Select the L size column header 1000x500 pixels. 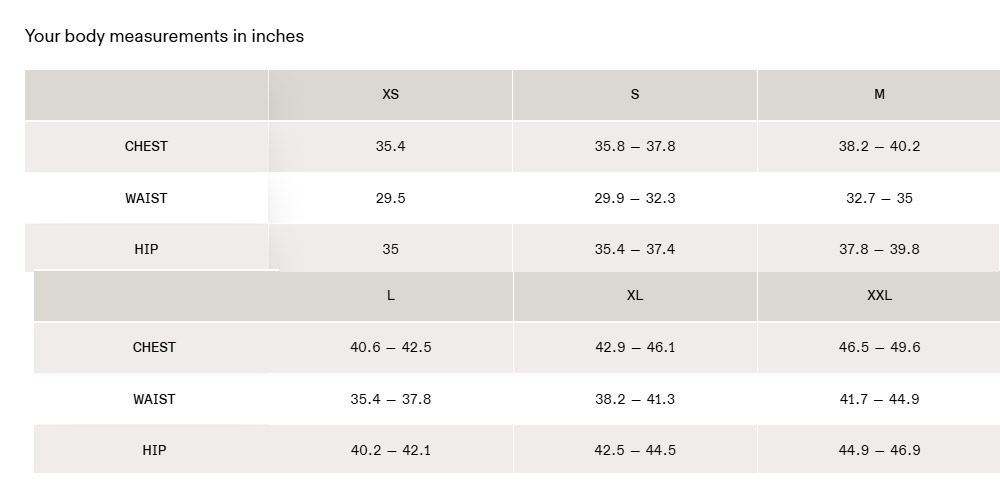tap(390, 295)
